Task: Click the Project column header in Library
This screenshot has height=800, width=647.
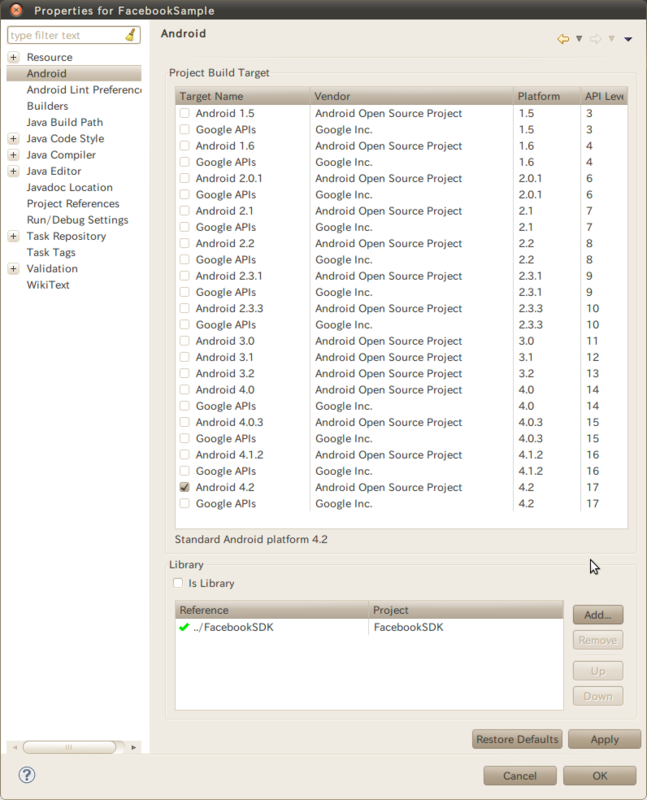Action: click(466, 610)
